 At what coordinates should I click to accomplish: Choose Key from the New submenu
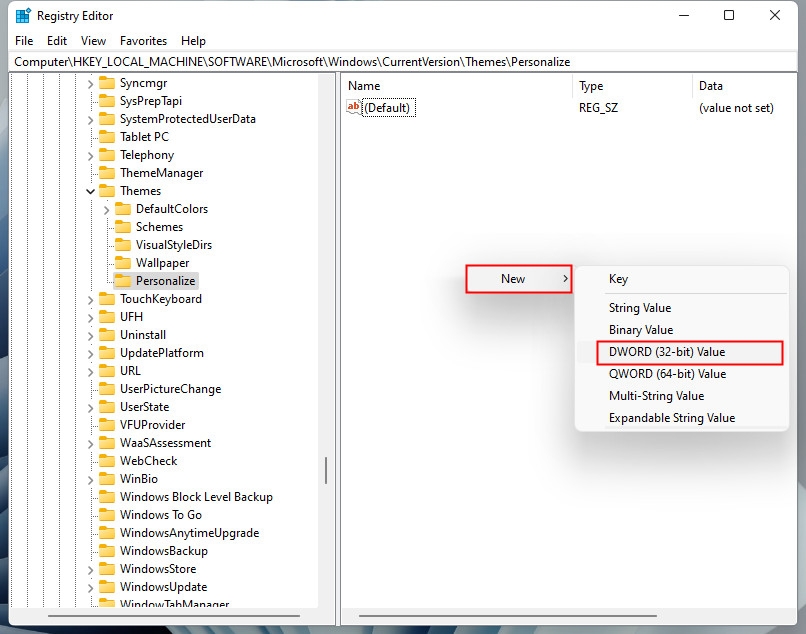pyautogui.click(x=682, y=279)
